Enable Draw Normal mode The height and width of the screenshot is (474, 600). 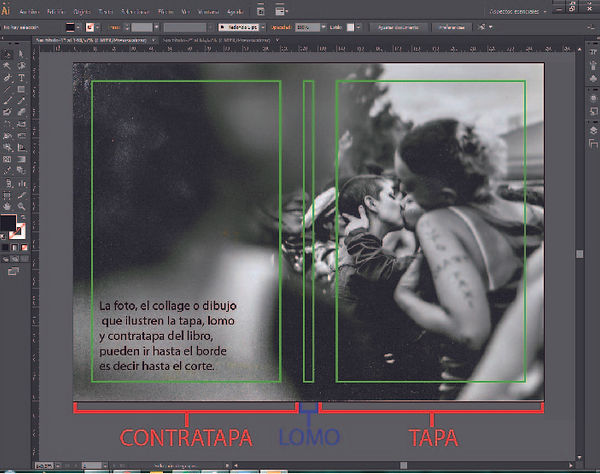[5, 259]
